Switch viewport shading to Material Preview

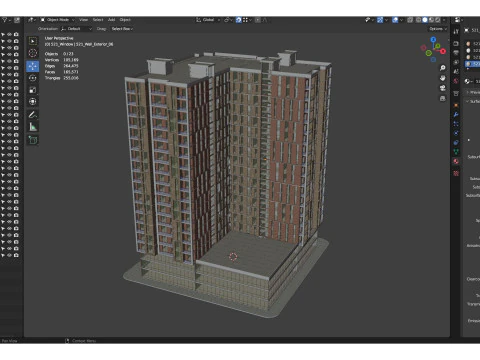[431, 20]
